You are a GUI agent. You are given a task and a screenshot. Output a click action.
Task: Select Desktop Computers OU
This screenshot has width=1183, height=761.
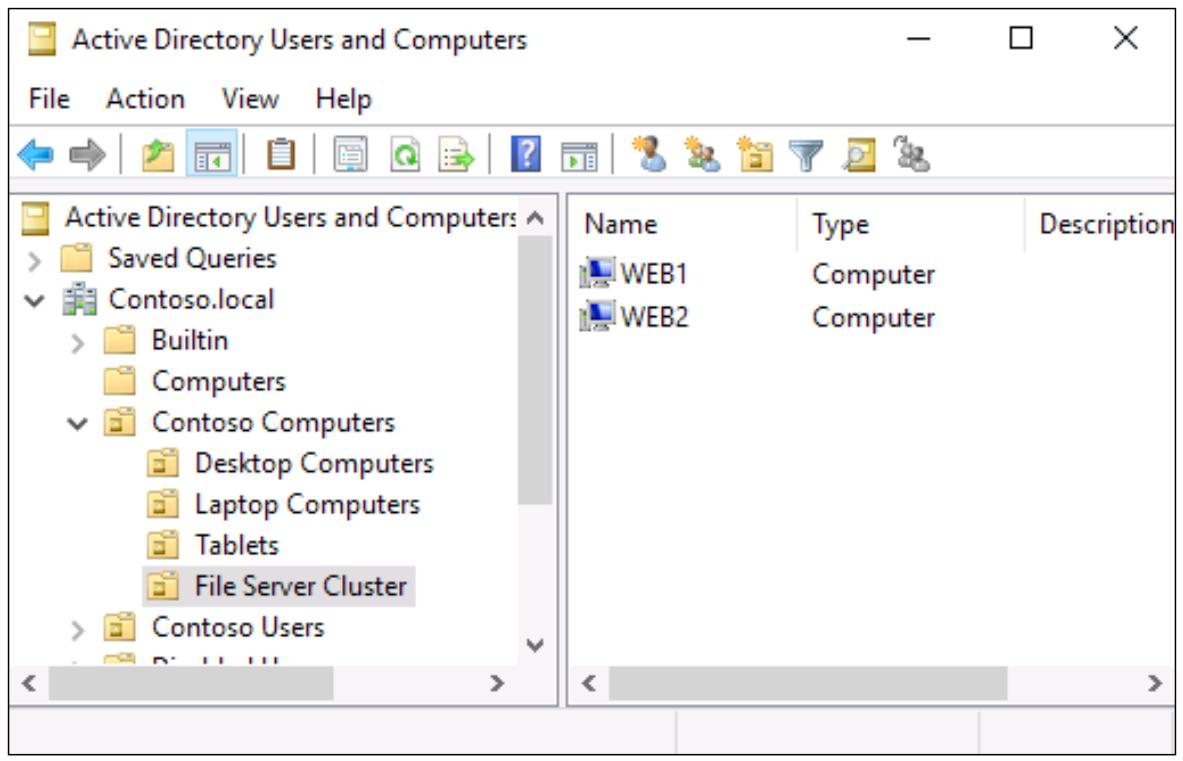pyautogui.click(x=314, y=463)
